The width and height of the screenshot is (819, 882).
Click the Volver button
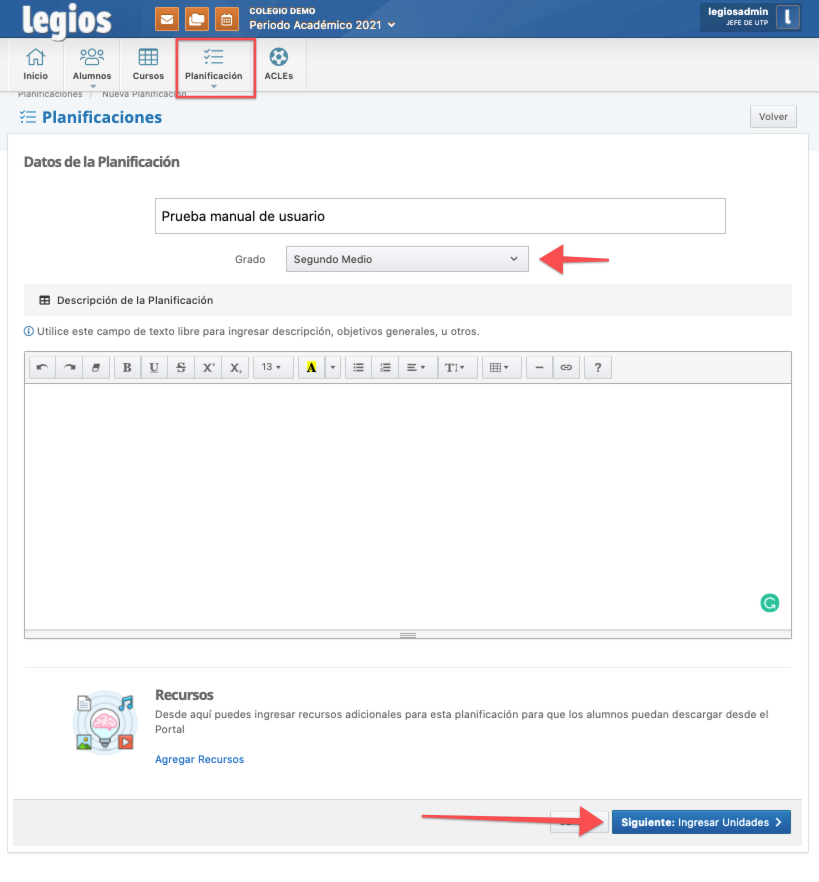(773, 117)
